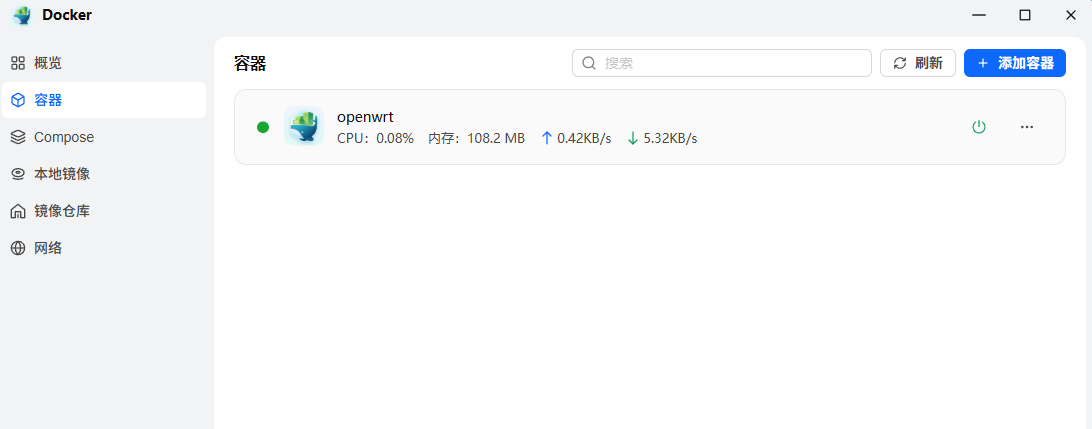
Task: Click the 容器 page heading
Action: click(250, 63)
